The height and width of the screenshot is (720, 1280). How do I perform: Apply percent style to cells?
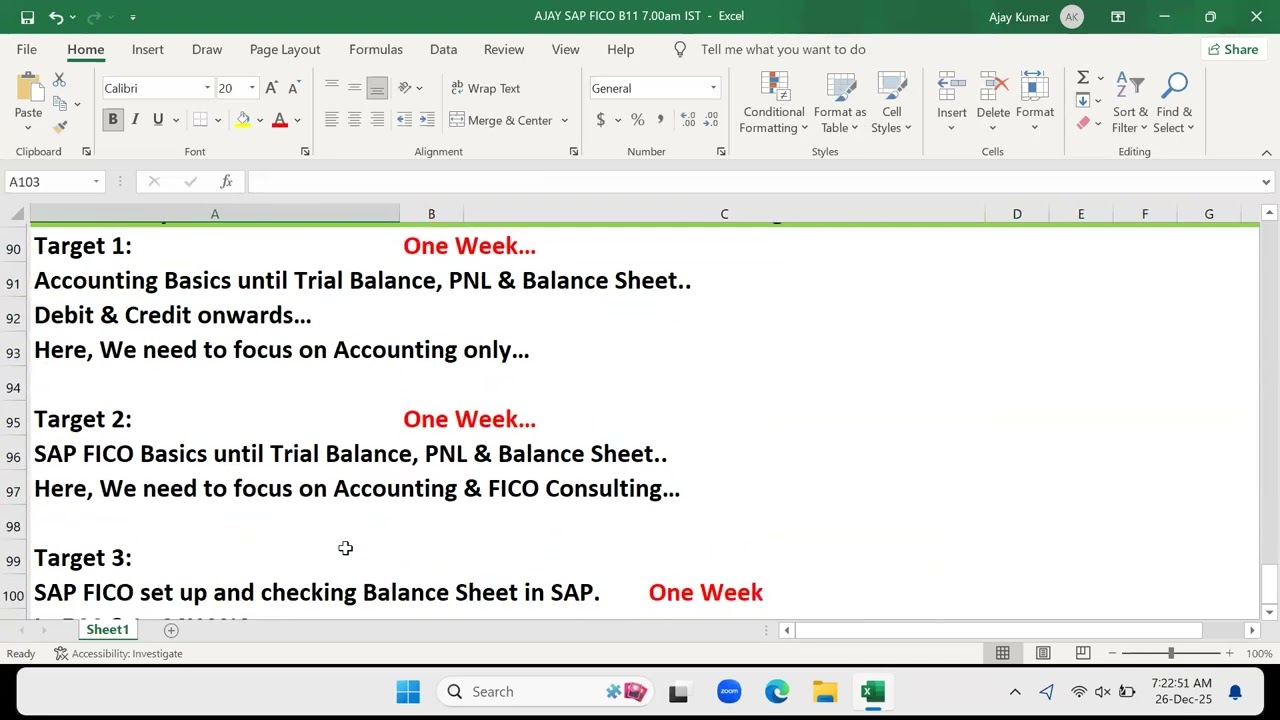point(637,120)
